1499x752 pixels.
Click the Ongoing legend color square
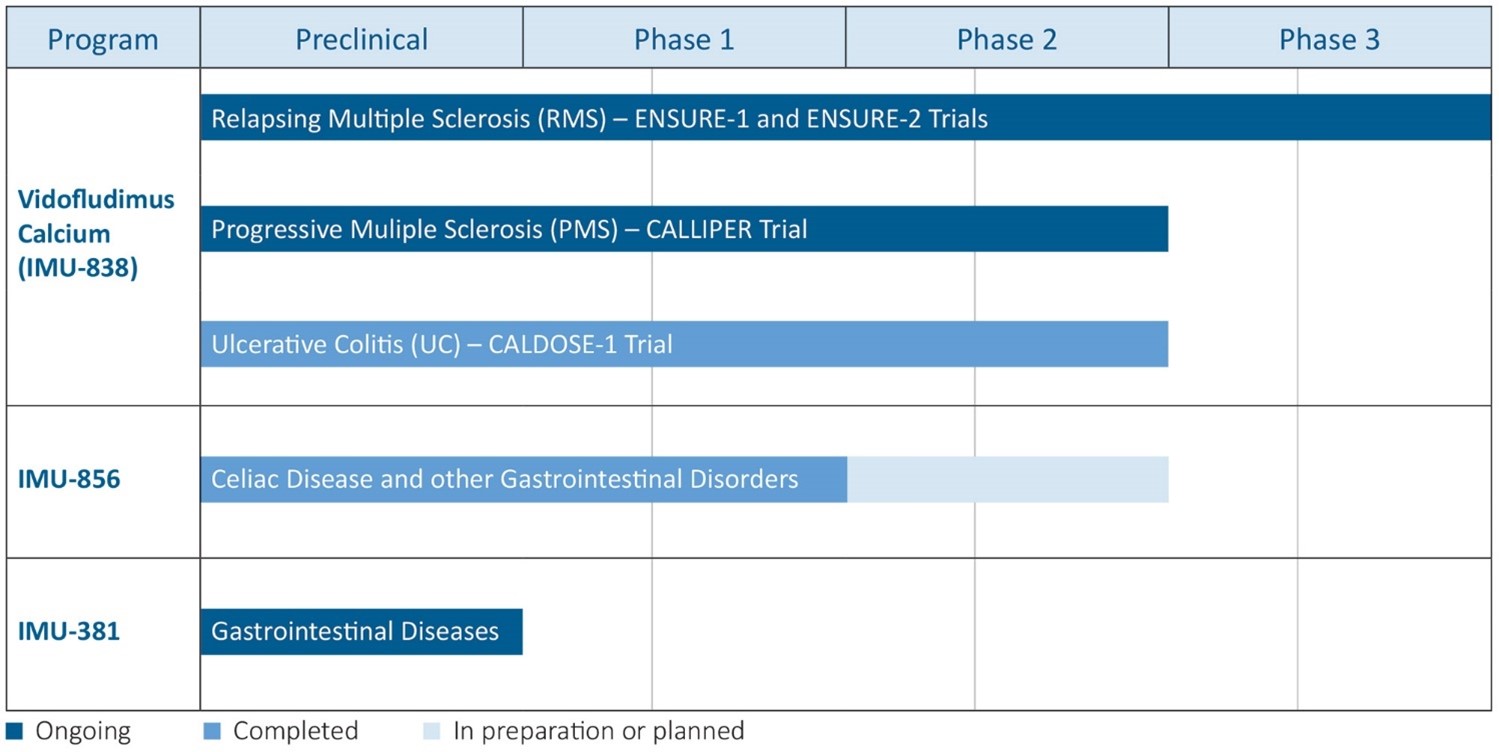coord(13,730)
